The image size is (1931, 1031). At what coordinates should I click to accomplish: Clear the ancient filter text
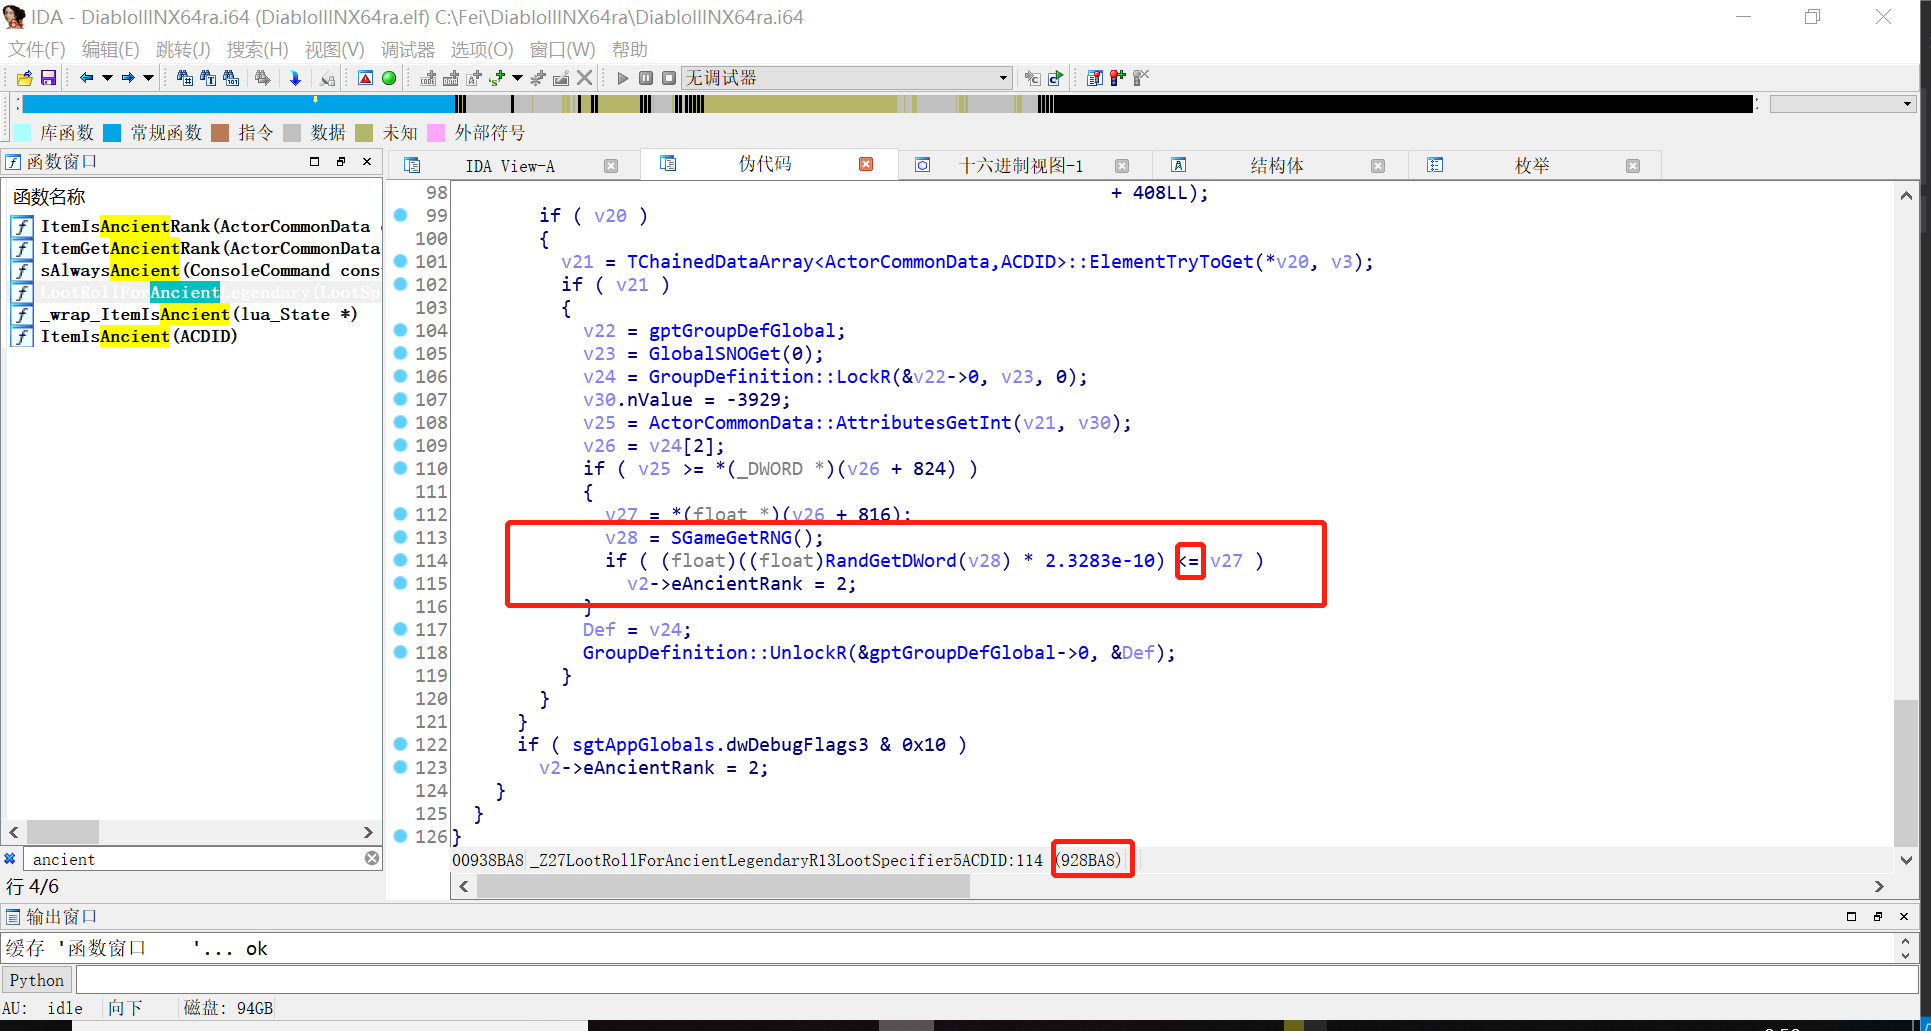(372, 858)
